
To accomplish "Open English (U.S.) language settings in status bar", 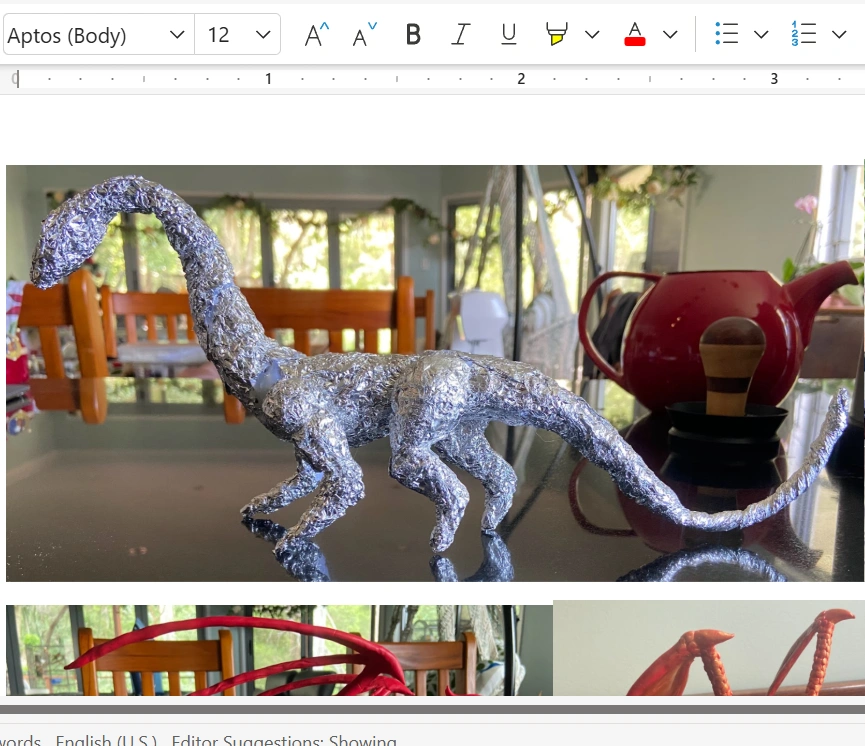I will tap(106, 740).
